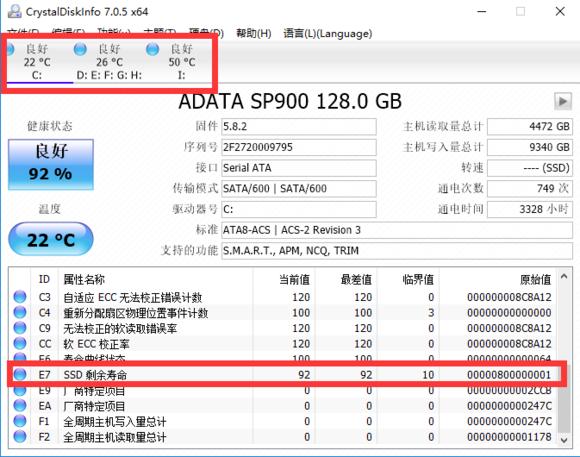Image resolution: width=580 pixels, height=457 pixels.
Task: Click the blue status orb above C:
Action: pos(10,48)
